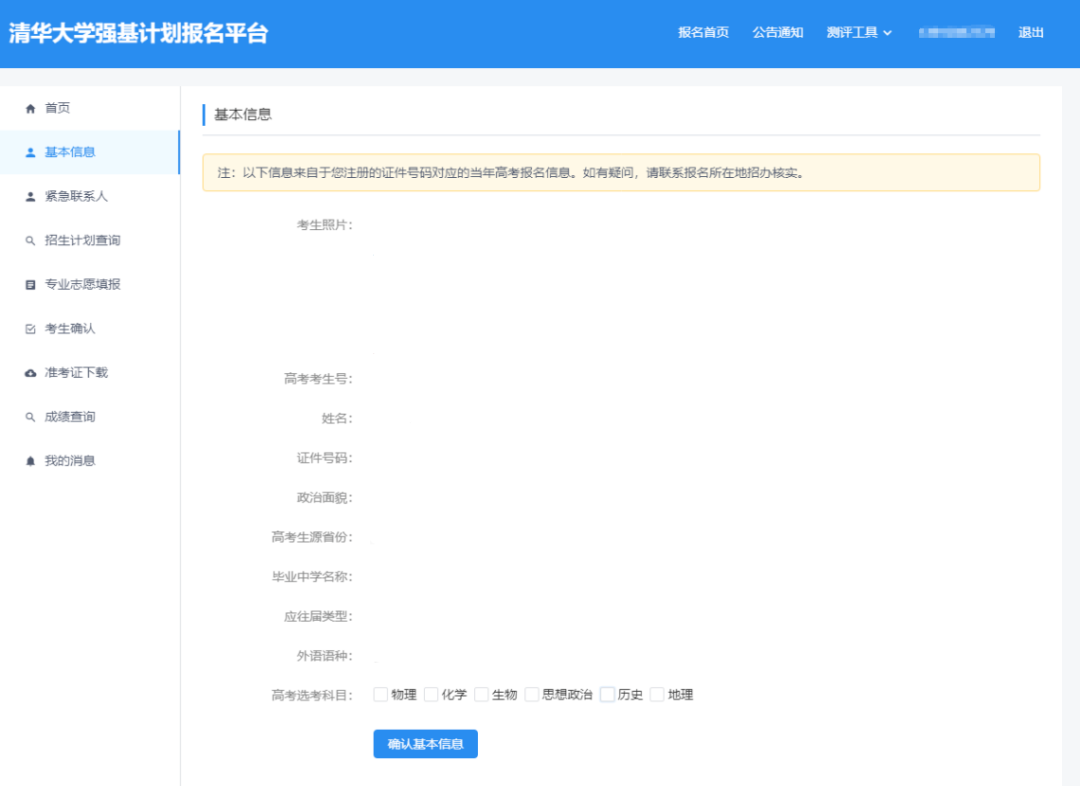This screenshot has width=1080, height=786.
Task: Click the checkmark icon for 考生确认
Action: coord(31,328)
